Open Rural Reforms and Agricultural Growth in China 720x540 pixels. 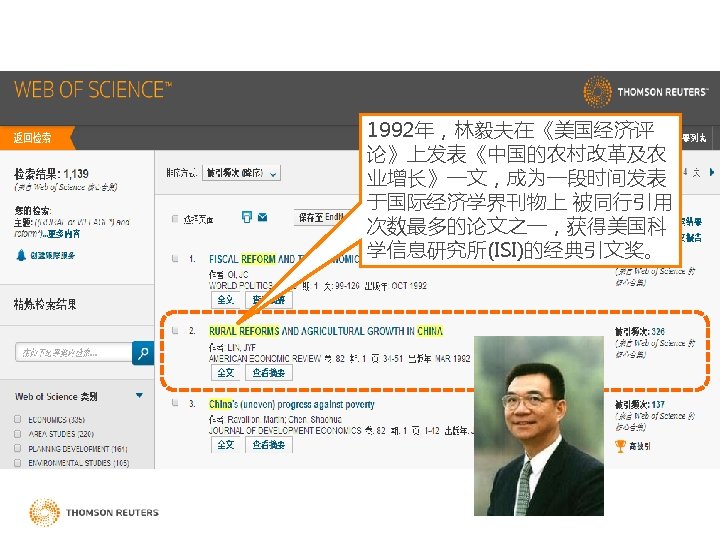click(326, 331)
